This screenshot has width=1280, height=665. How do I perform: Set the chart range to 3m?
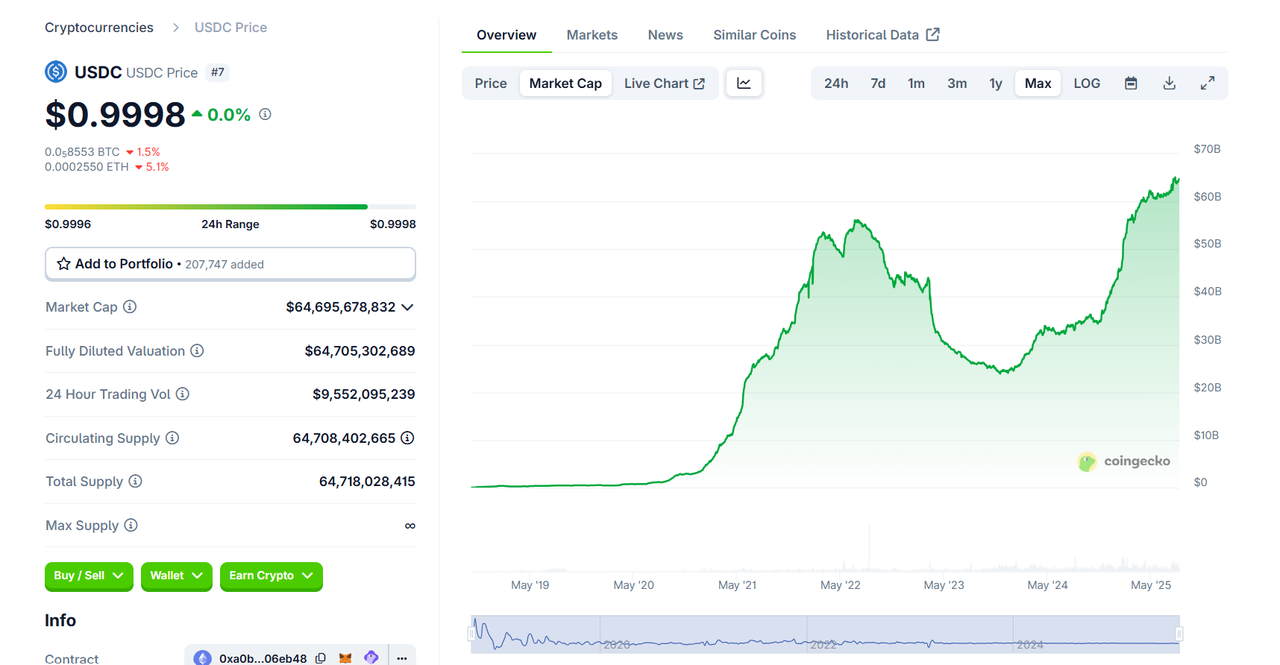tap(957, 83)
